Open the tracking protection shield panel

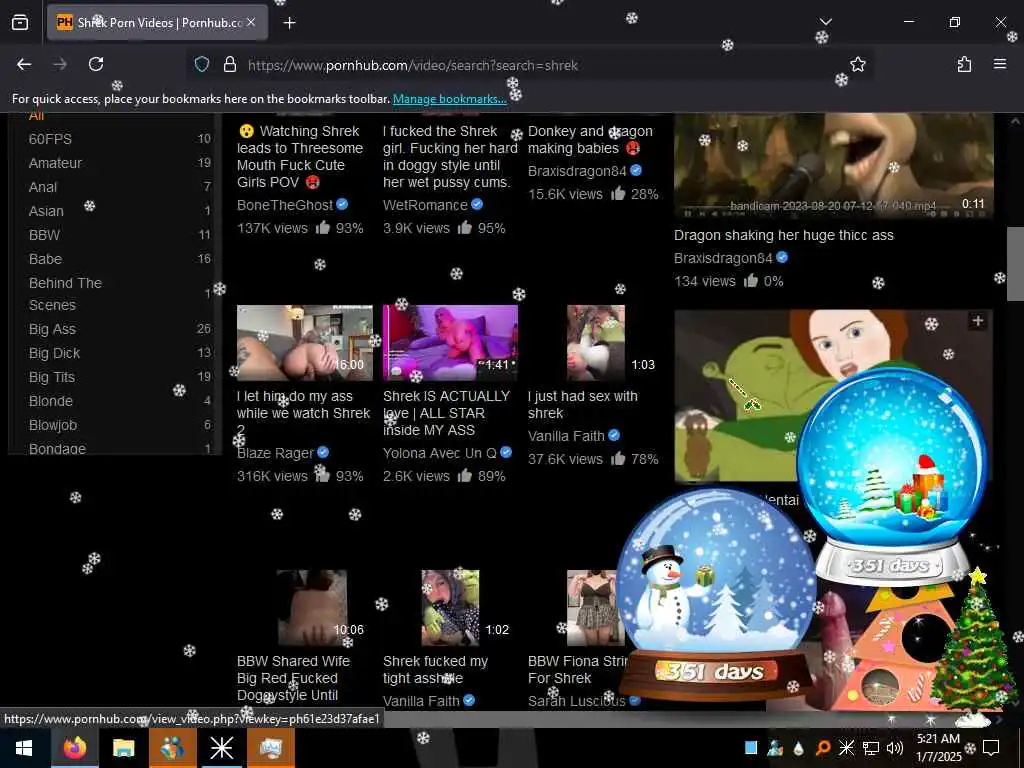tap(202, 65)
